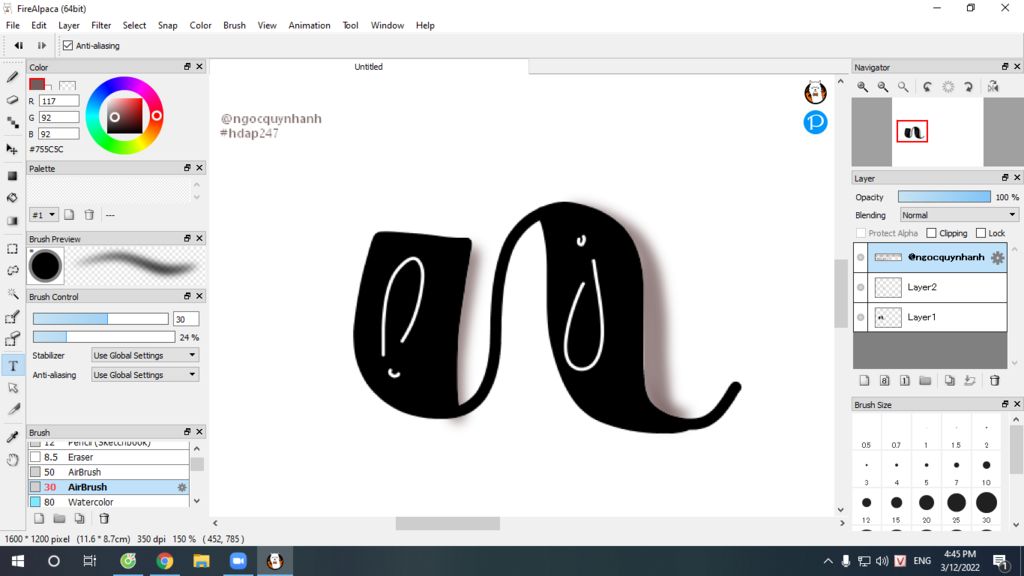Toggle visibility of @ngocquynhanh layer
The image size is (1024, 576).
tap(861, 257)
